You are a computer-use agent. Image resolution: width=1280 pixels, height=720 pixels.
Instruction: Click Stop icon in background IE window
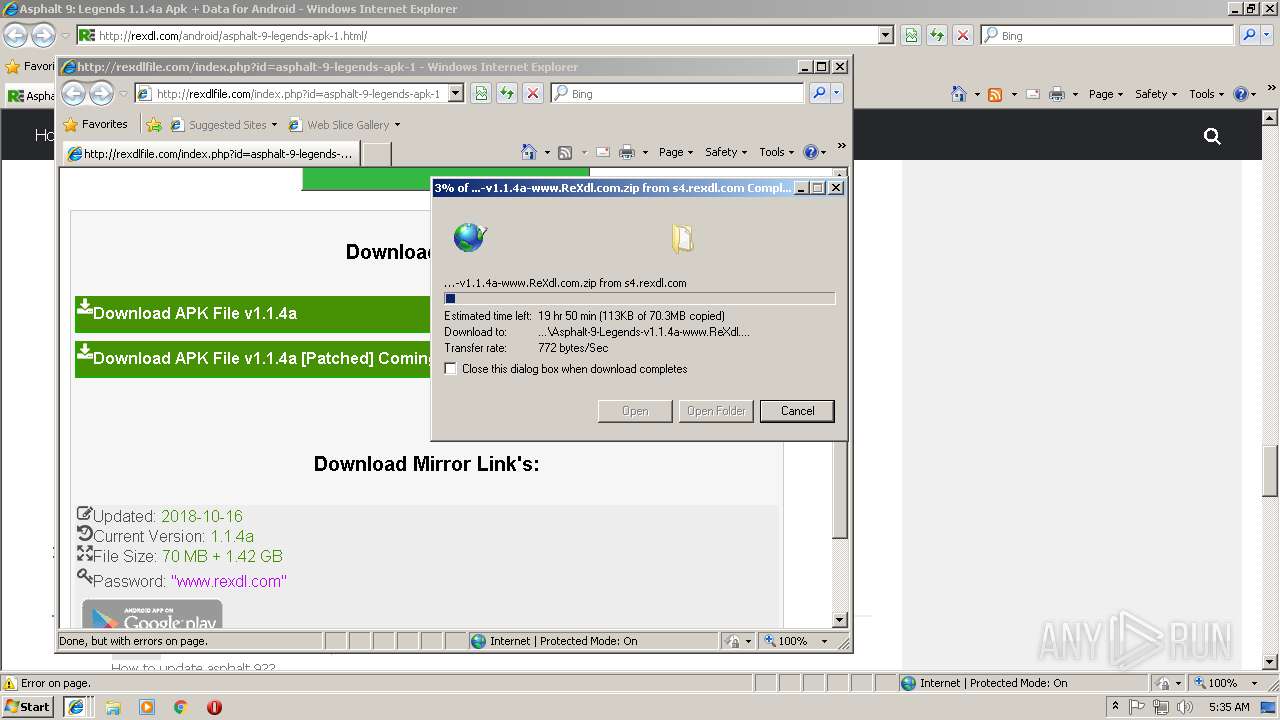tap(963, 35)
